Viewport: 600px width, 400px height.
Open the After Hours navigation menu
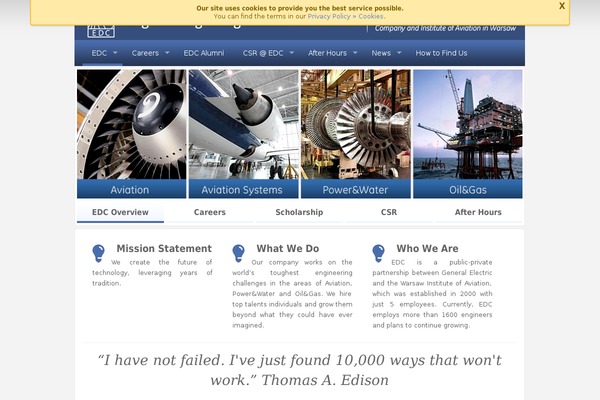(x=327, y=53)
